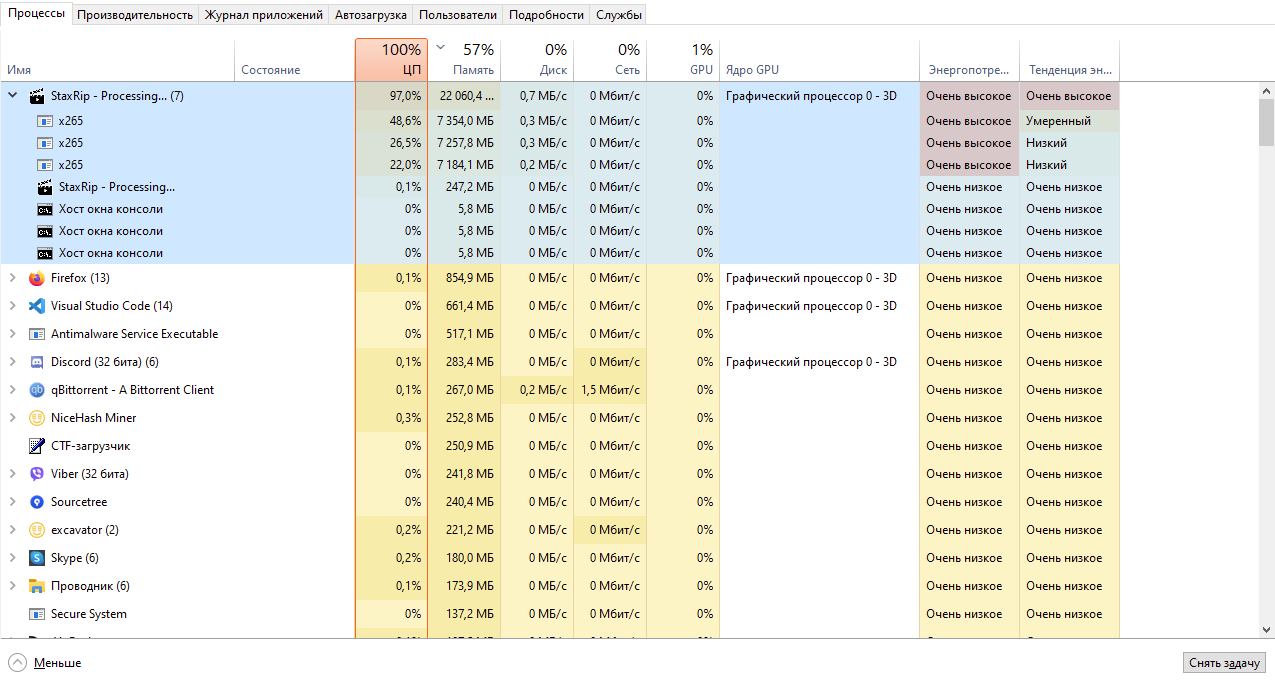Click the StaxRip process icon

click(x=37, y=95)
